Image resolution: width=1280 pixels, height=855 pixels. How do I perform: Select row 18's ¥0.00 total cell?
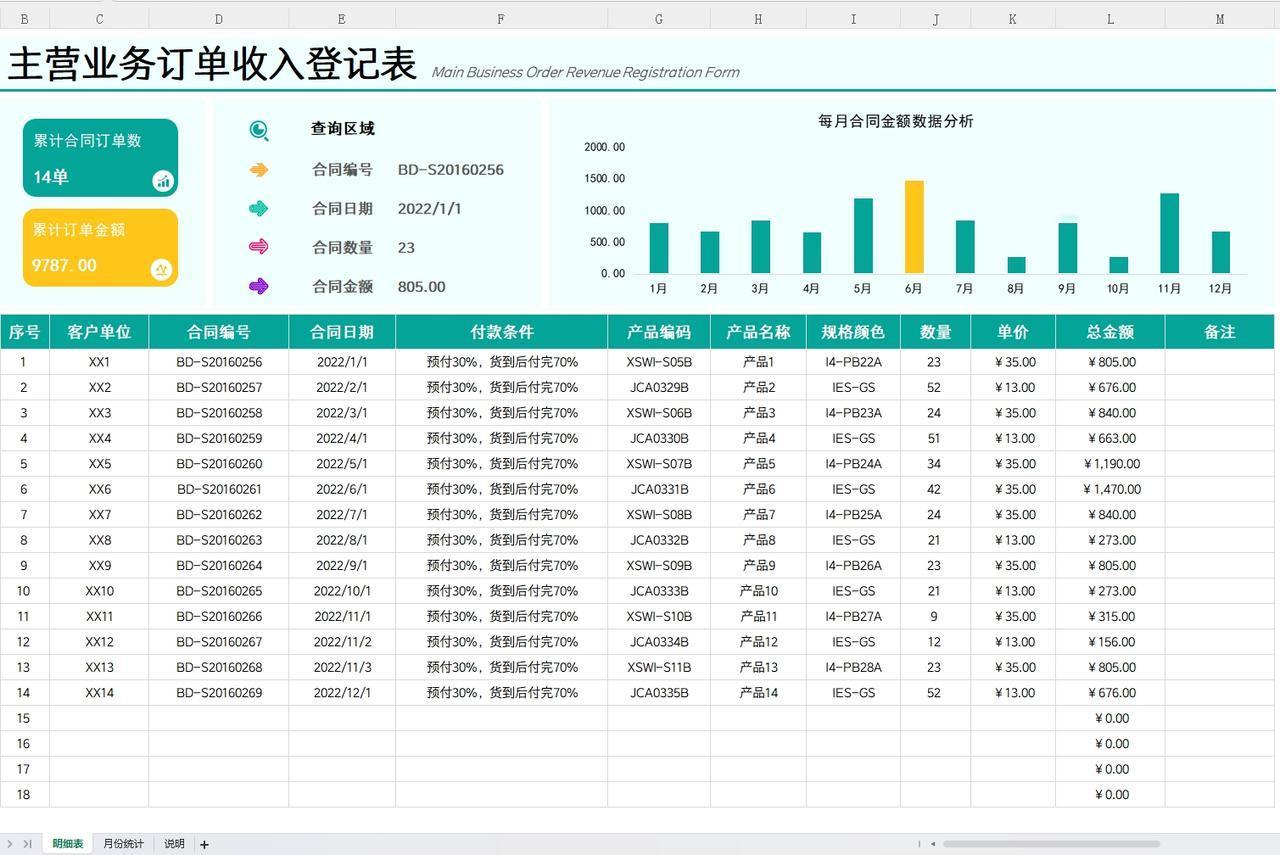point(1110,795)
